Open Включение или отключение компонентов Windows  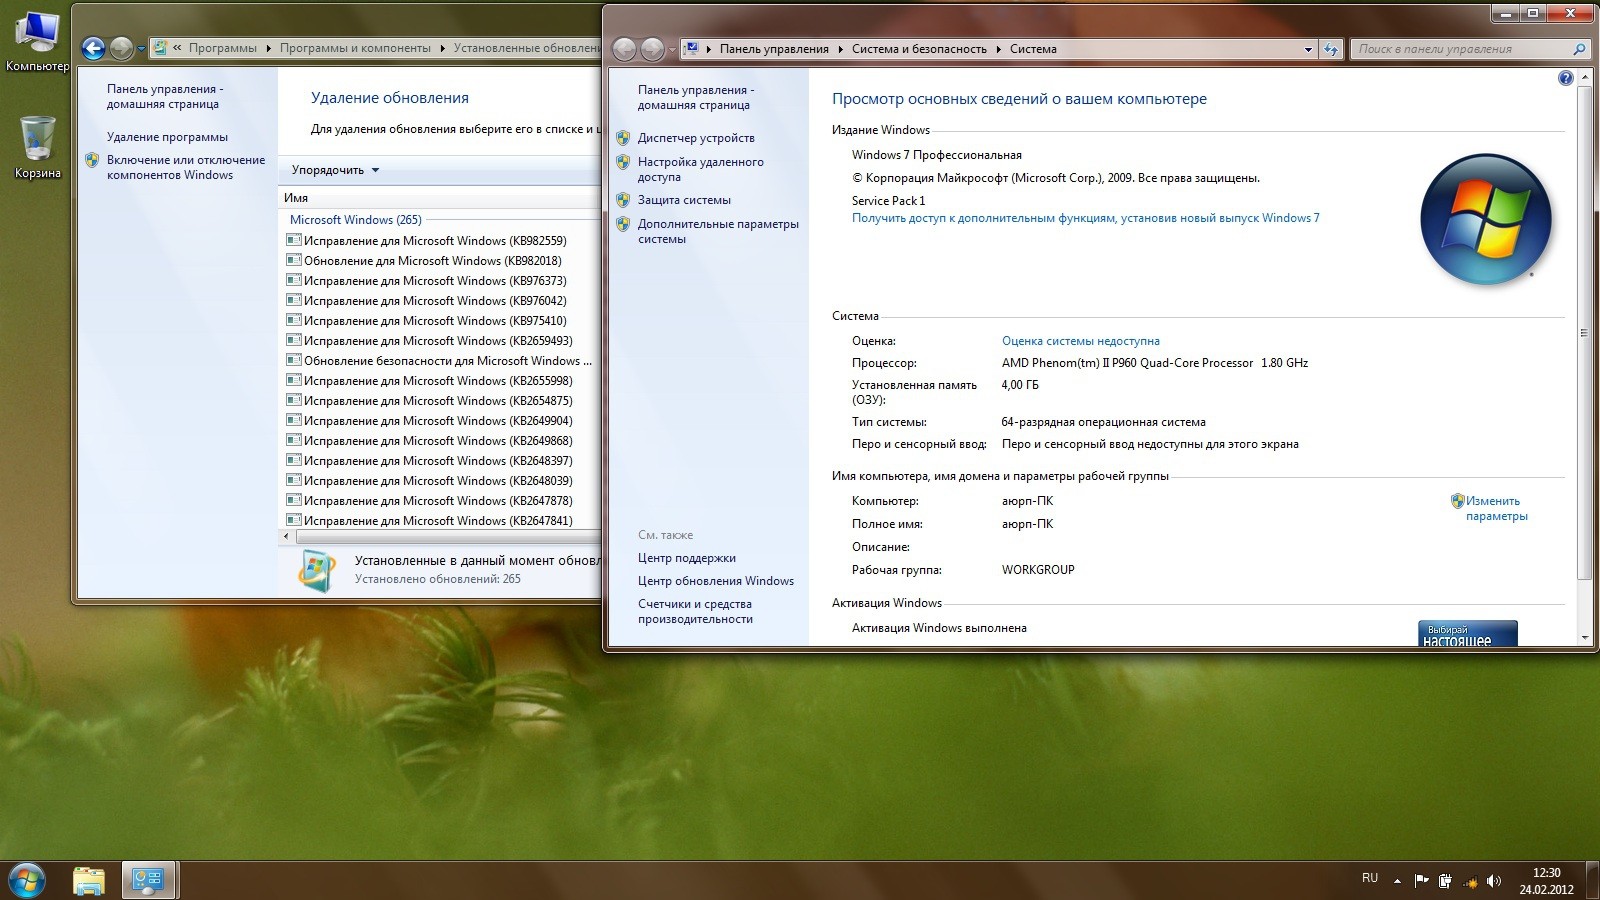pyautogui.click(x=186, y=167)
